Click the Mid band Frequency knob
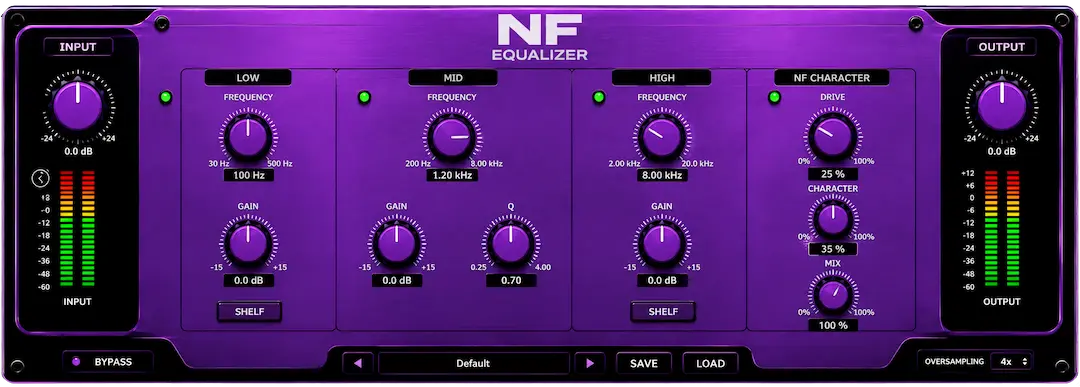 coord(451,136)
